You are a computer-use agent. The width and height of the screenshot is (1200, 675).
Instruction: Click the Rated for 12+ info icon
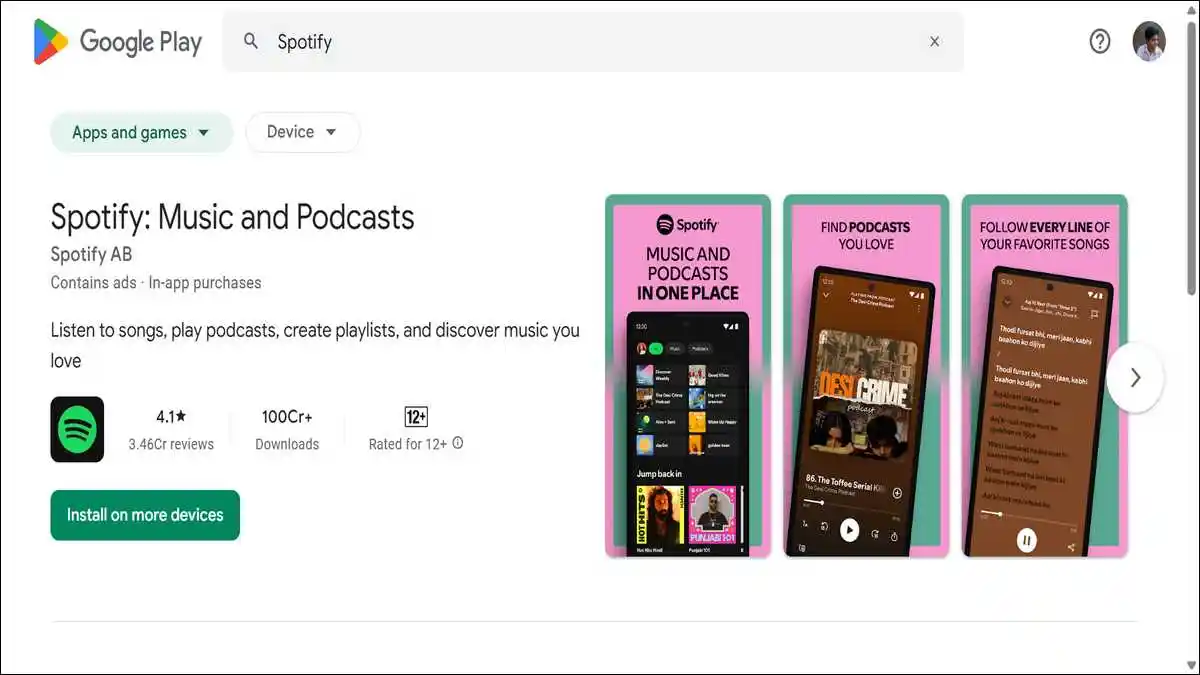pyautogui.click(x=458, y=443)
